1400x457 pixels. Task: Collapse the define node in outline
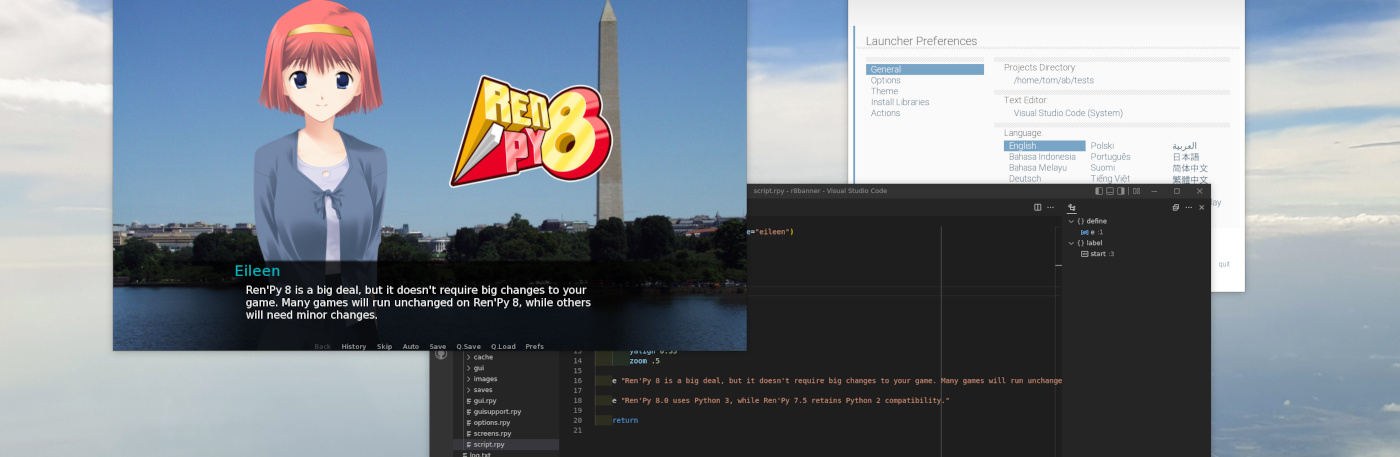click(1071, 221)
